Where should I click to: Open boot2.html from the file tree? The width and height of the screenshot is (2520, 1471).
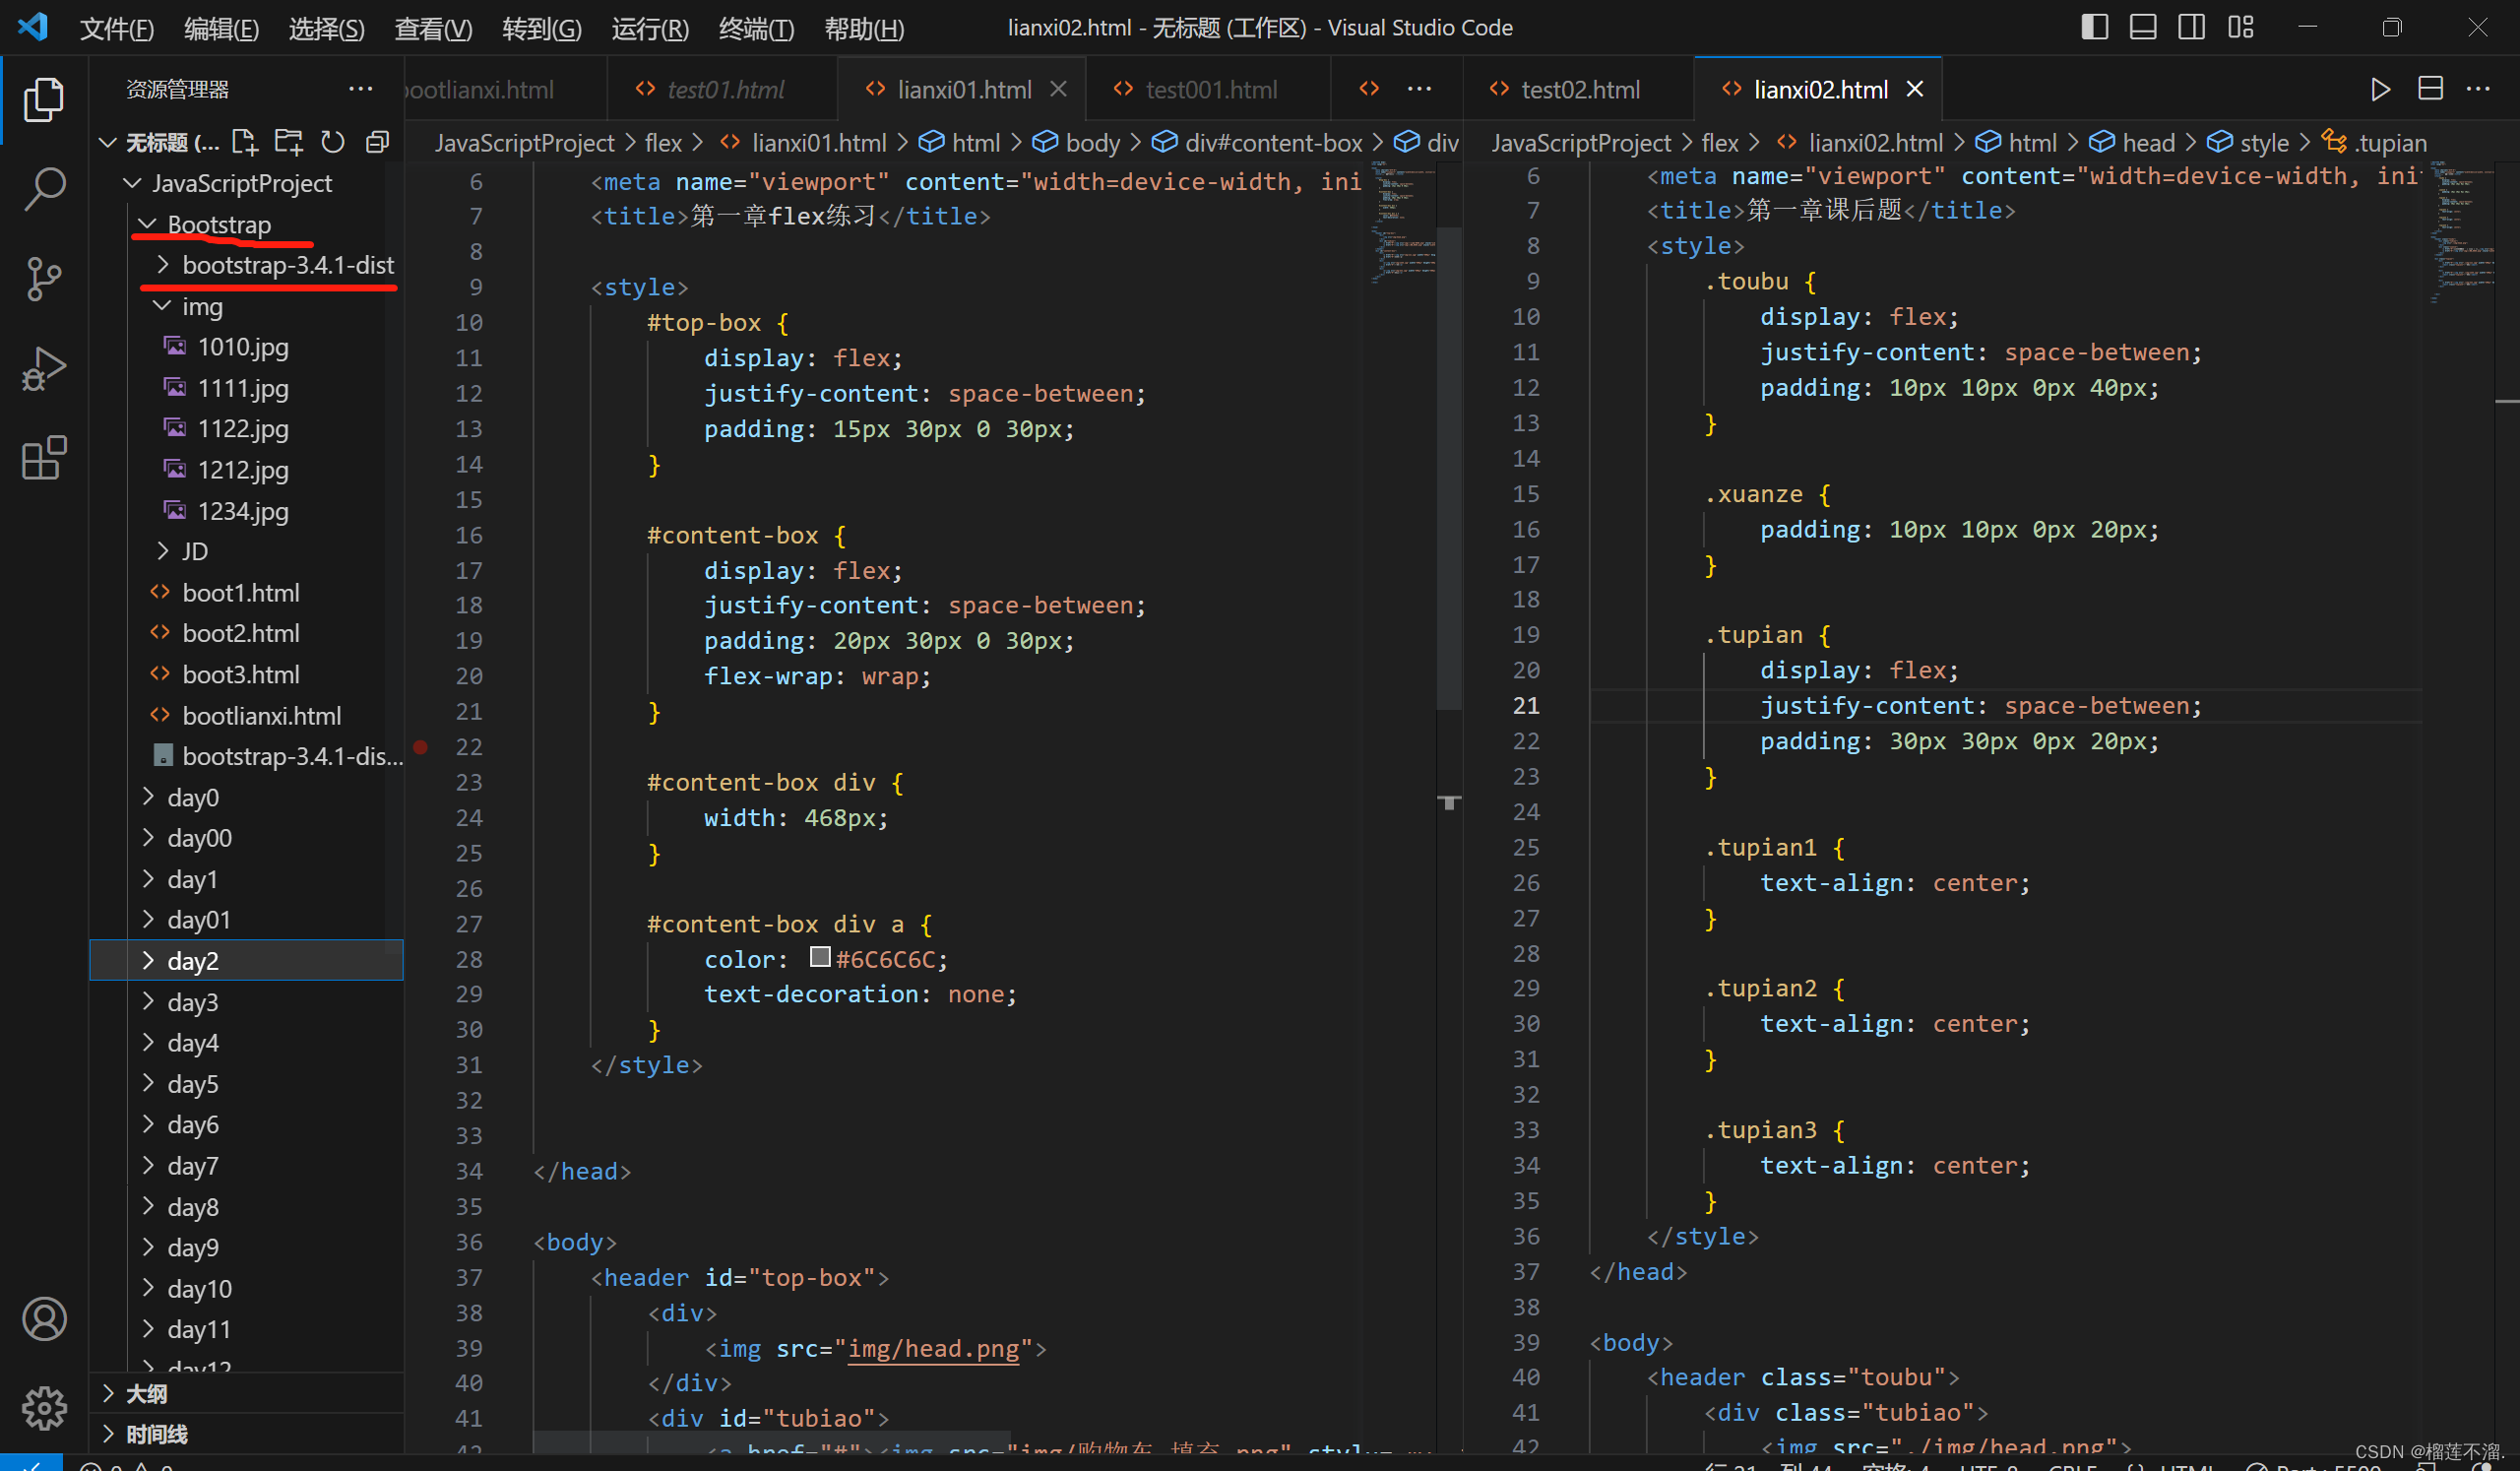(x=240, y=633)
